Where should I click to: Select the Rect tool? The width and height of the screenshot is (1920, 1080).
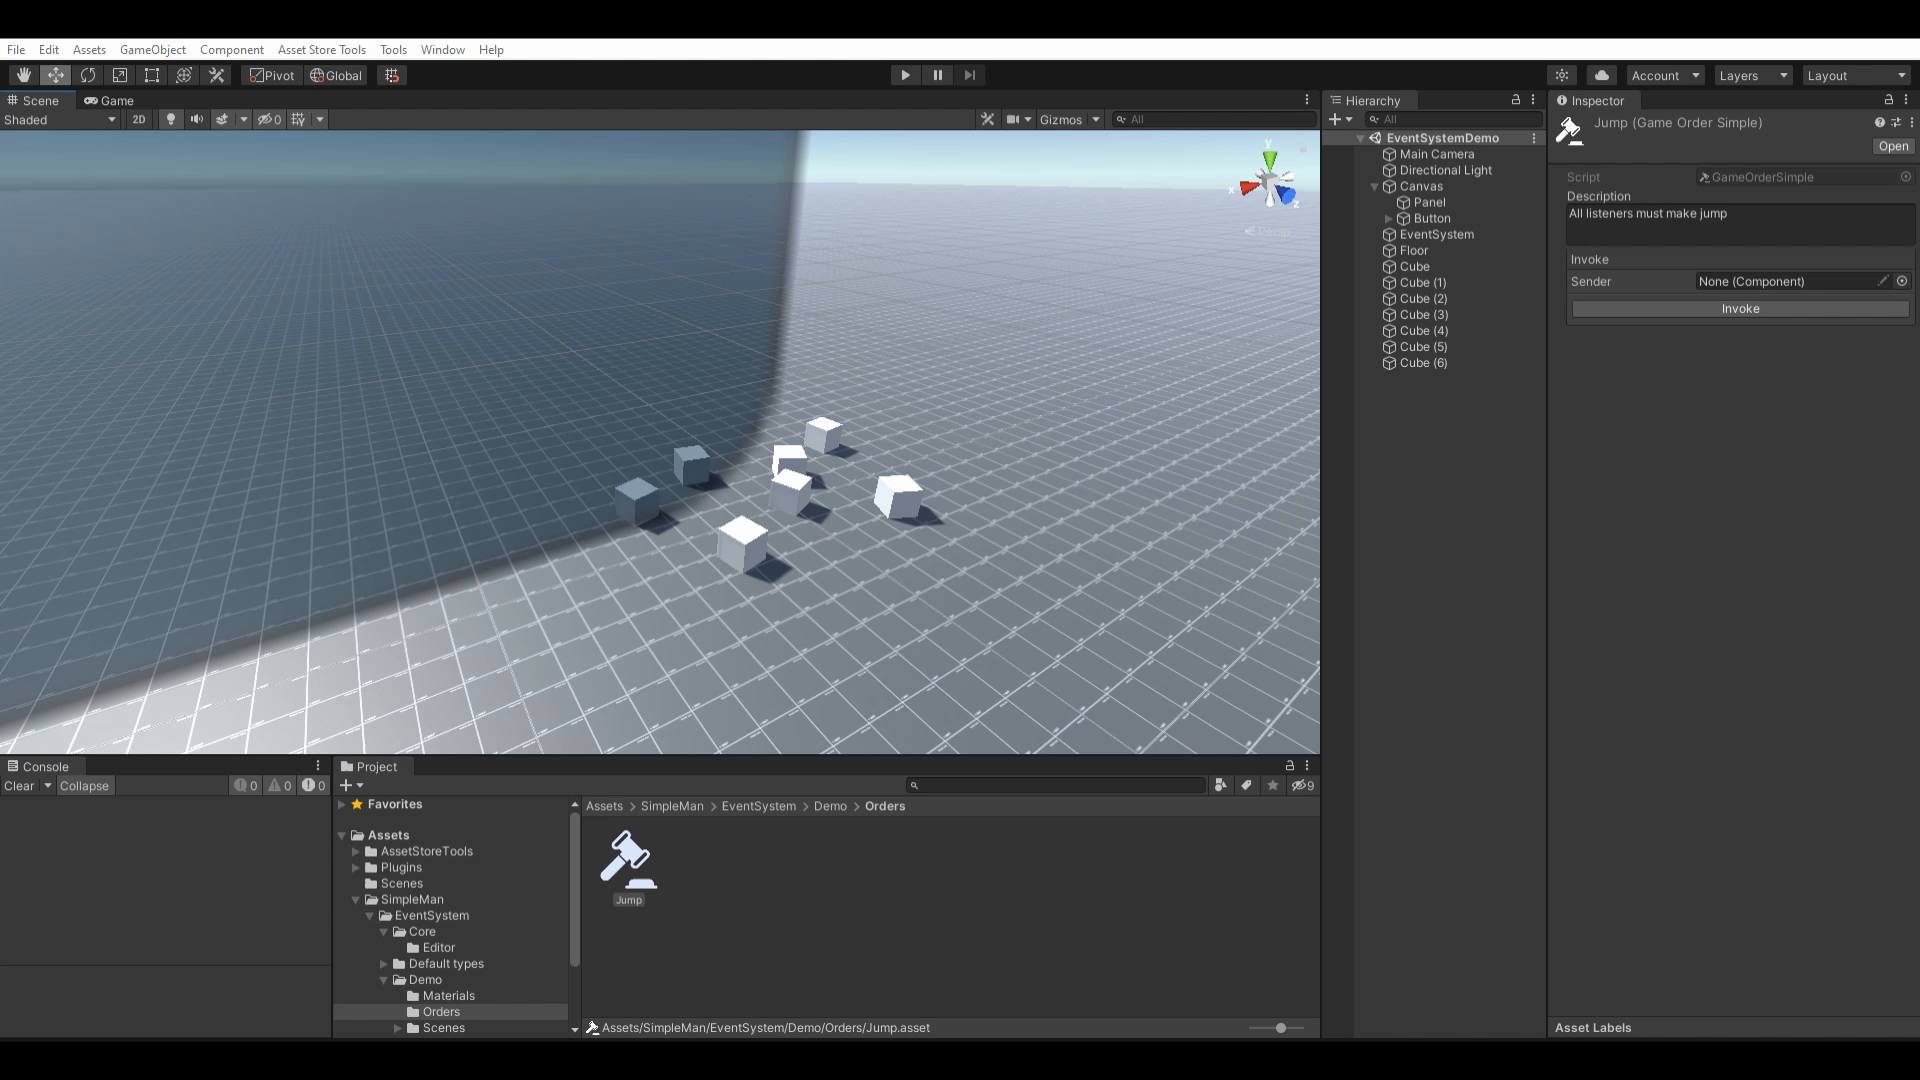pos(152,75)
